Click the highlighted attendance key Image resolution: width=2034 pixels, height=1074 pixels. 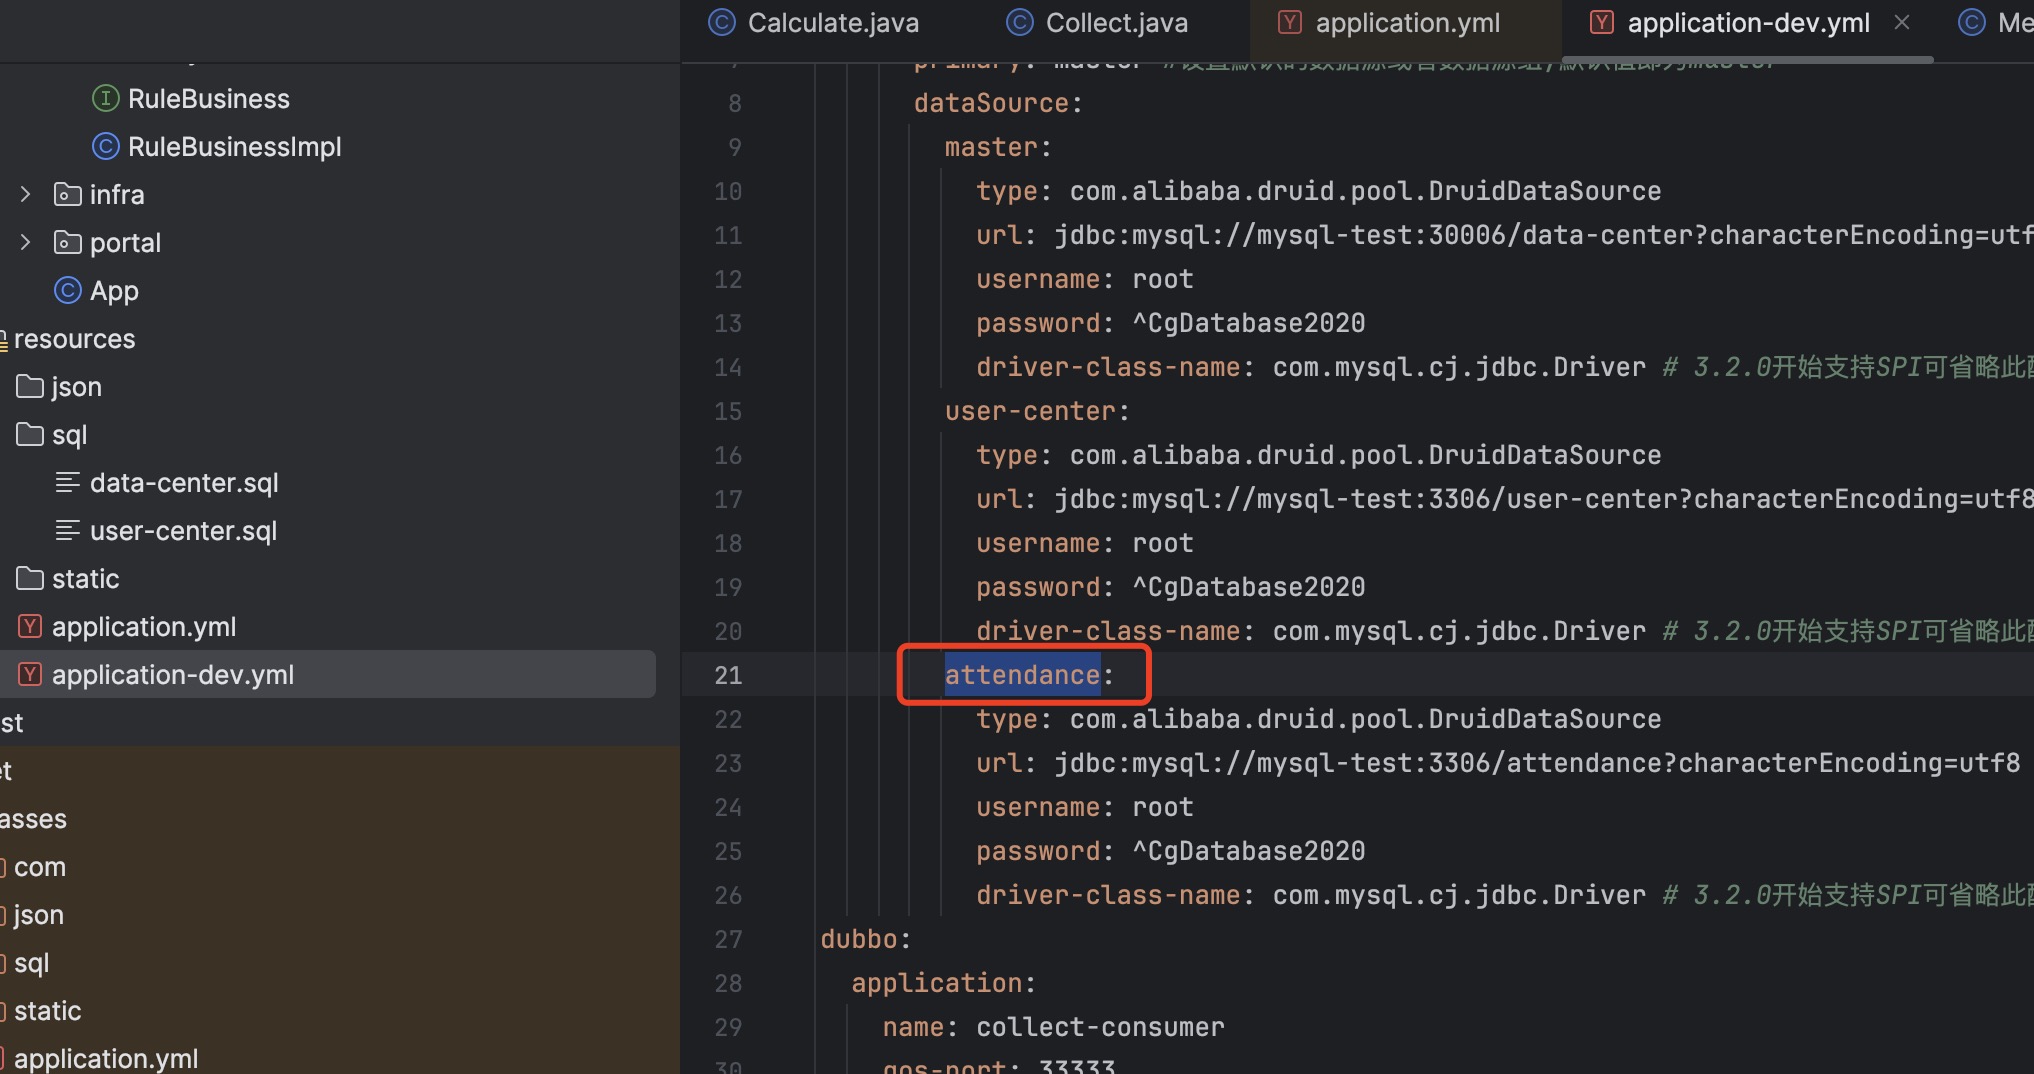[x=1022, y=675]
